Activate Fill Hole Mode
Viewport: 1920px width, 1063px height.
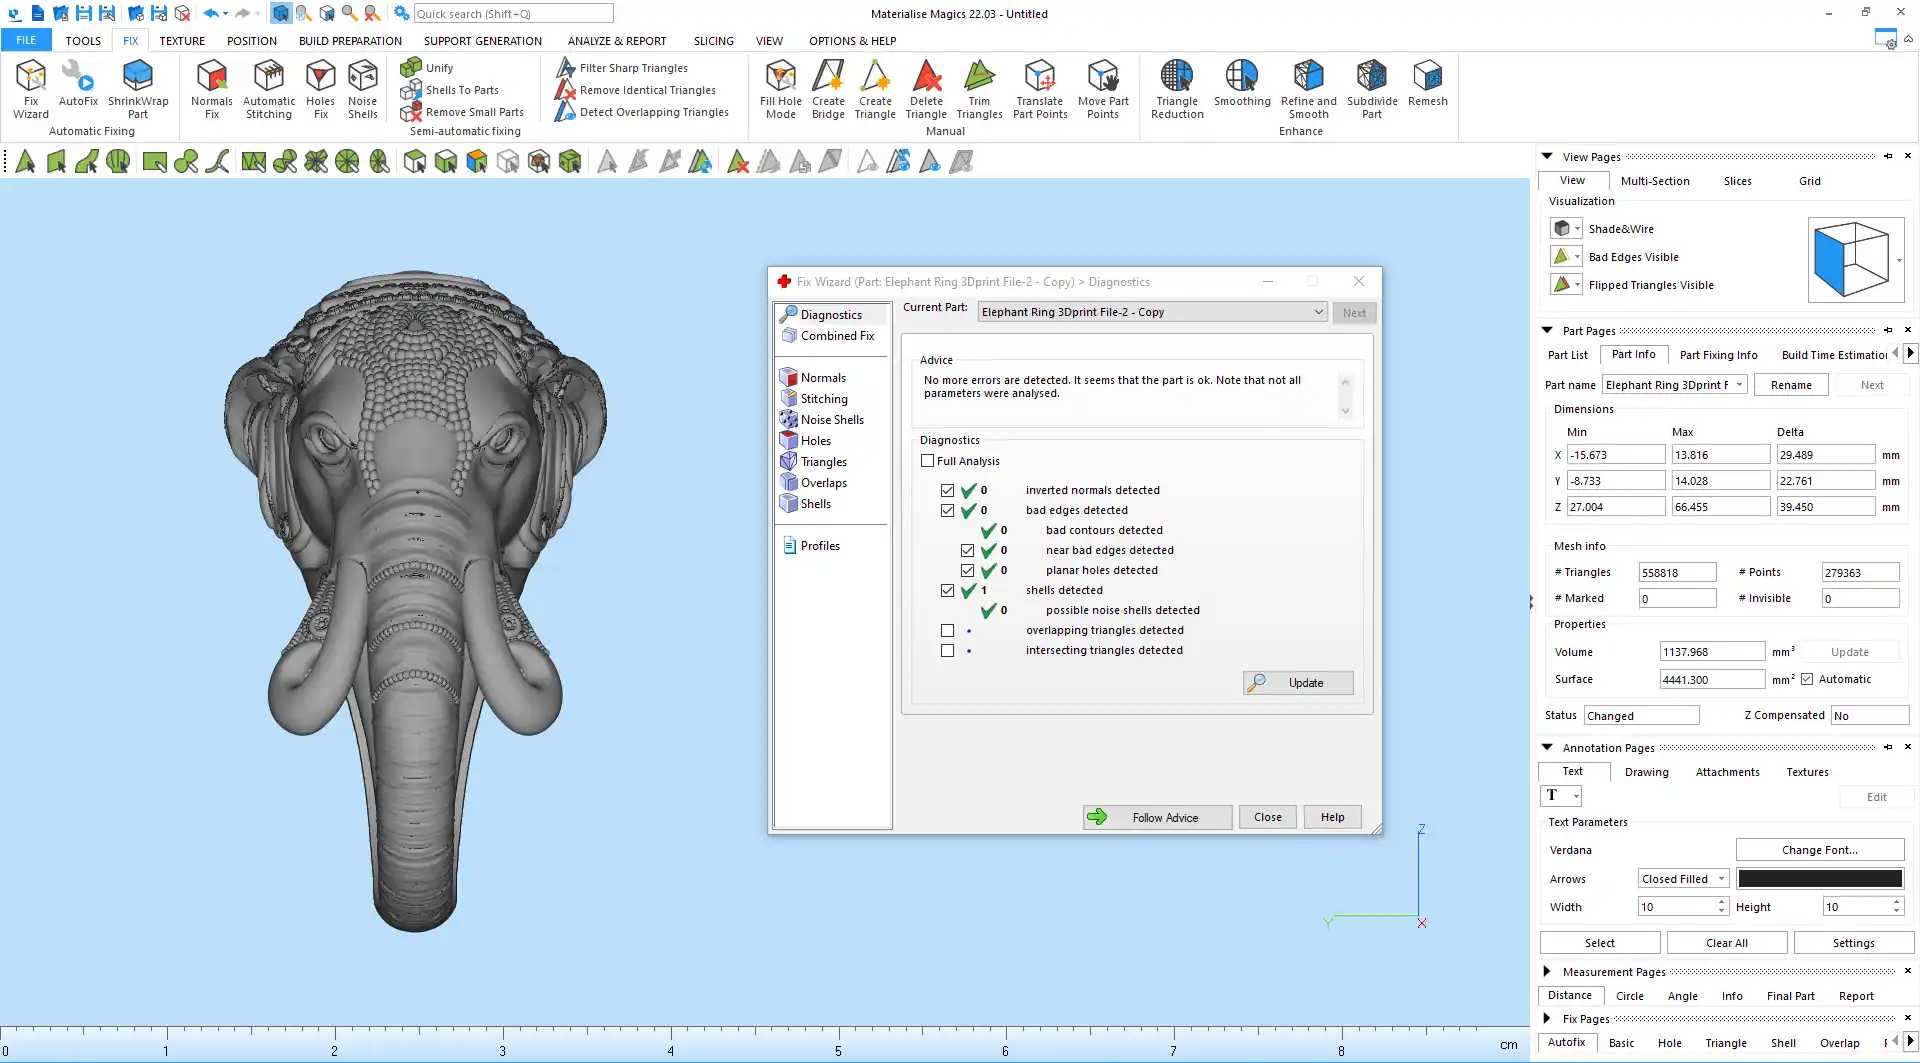click(x=781, y=89)
